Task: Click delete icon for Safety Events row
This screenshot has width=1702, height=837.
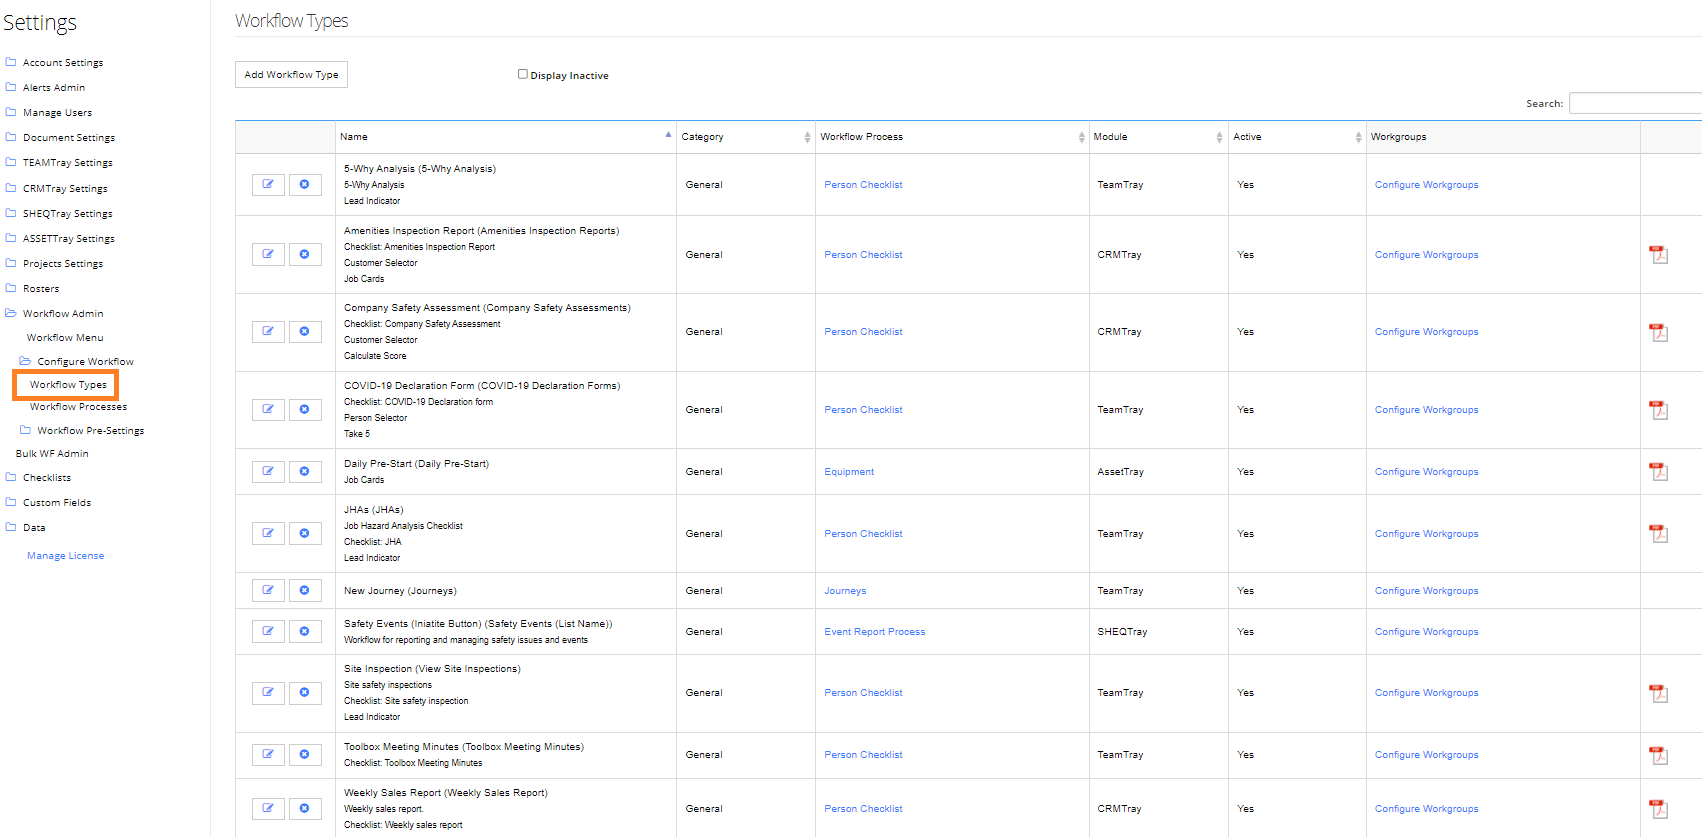Action: 305,632
